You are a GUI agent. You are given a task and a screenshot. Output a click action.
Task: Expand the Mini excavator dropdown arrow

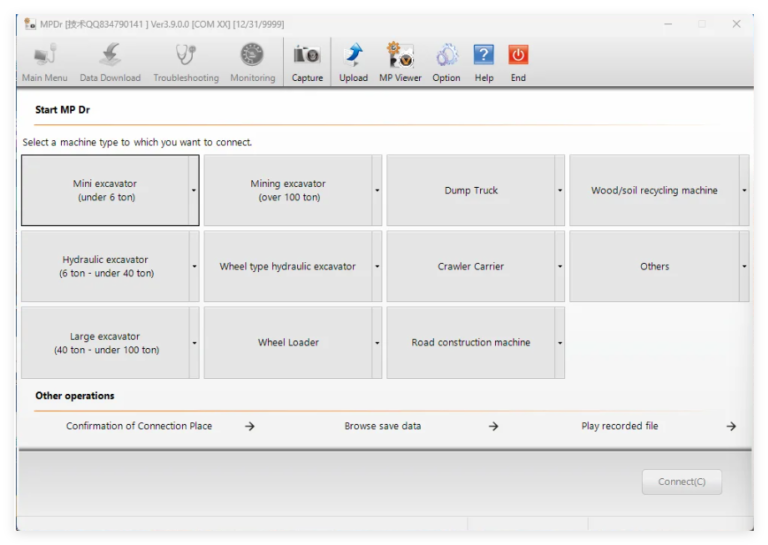194,190
